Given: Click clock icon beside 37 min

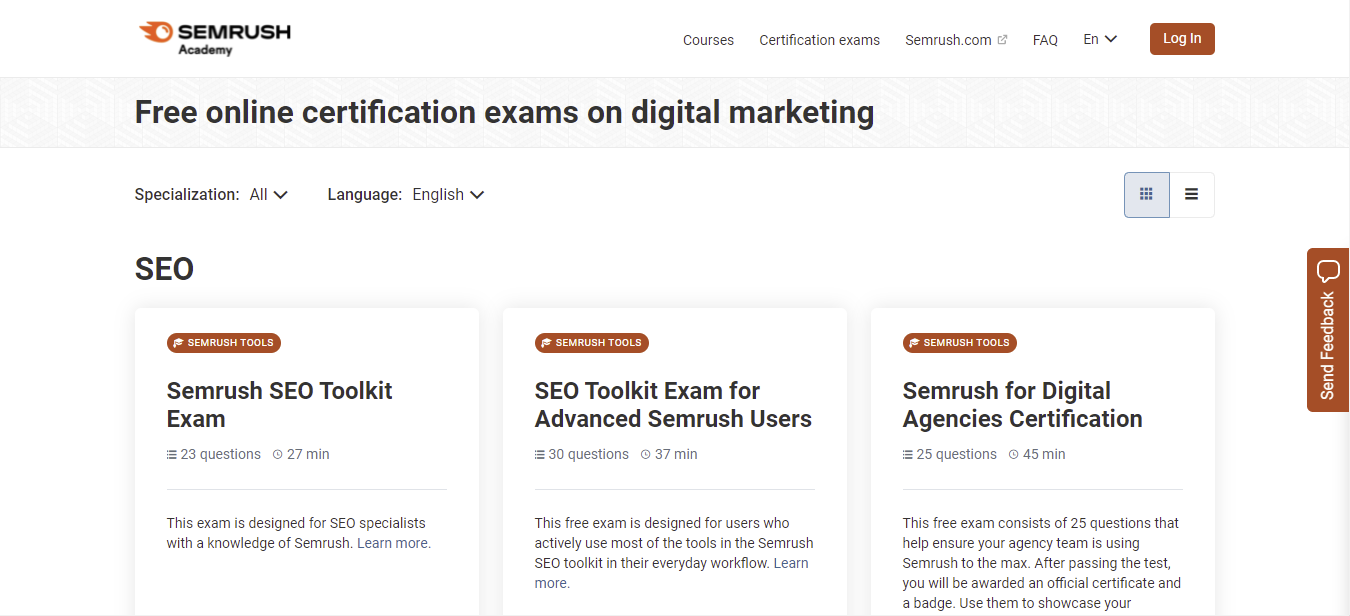Looking at the screenshot, I should [646, 454].
